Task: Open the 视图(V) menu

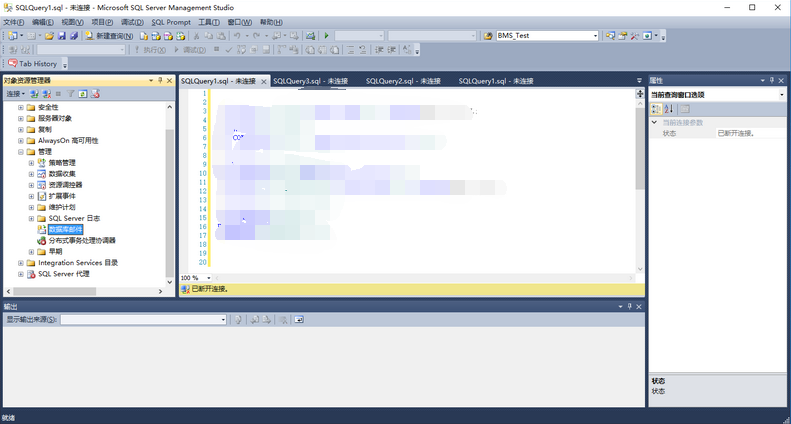Action: tap(72, 22)
